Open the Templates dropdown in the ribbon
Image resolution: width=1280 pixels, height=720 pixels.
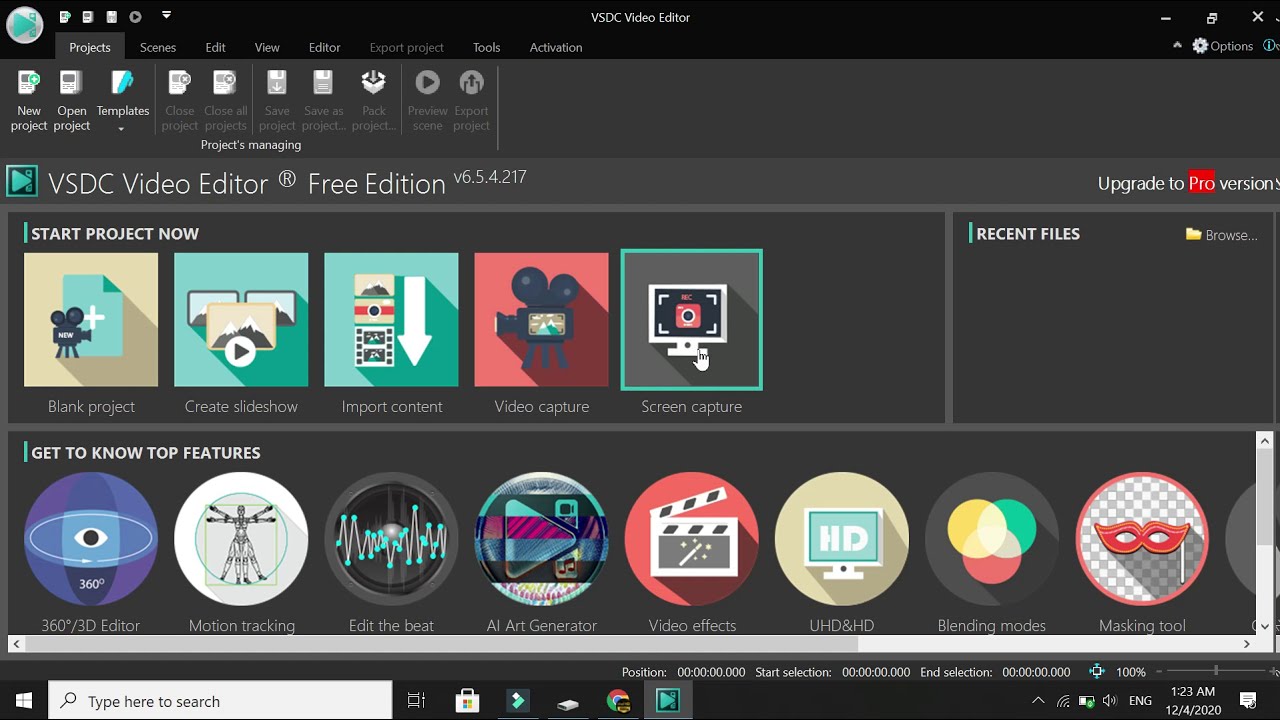(x=122, y=100)
